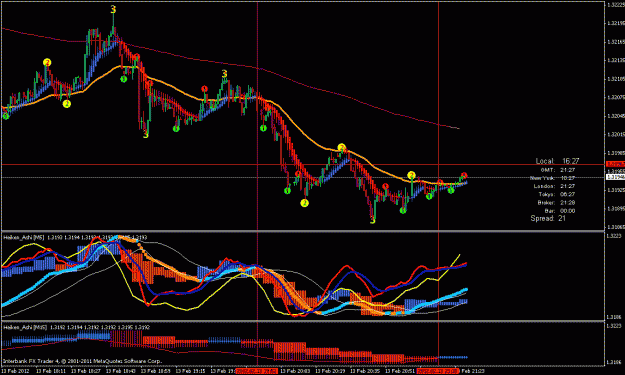This screenshot has width=625, height=375.
Task: Click the red price tag on the price scale
Action: click(615, 164)
